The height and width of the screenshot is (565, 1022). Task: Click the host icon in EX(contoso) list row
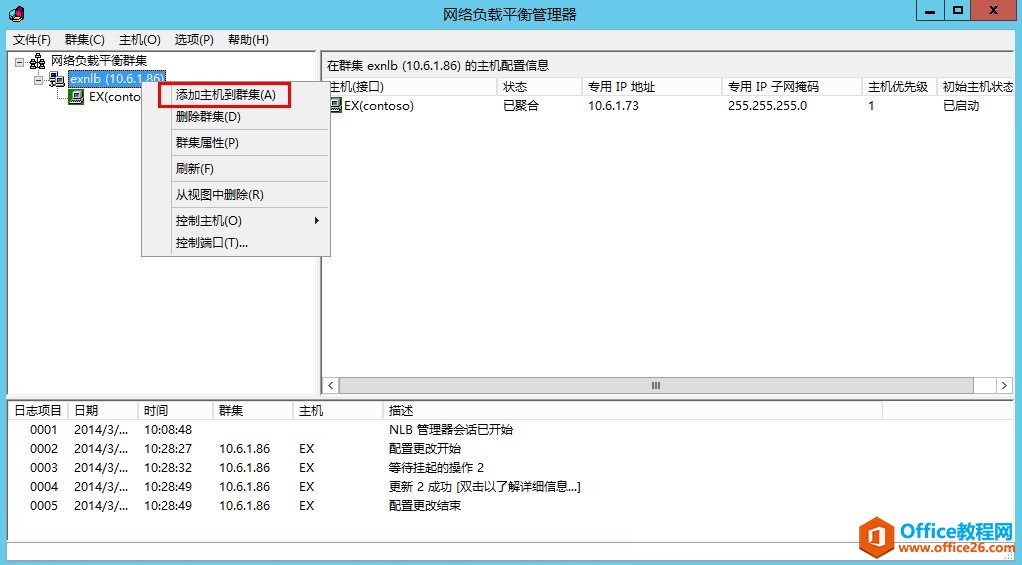(336, 106)
